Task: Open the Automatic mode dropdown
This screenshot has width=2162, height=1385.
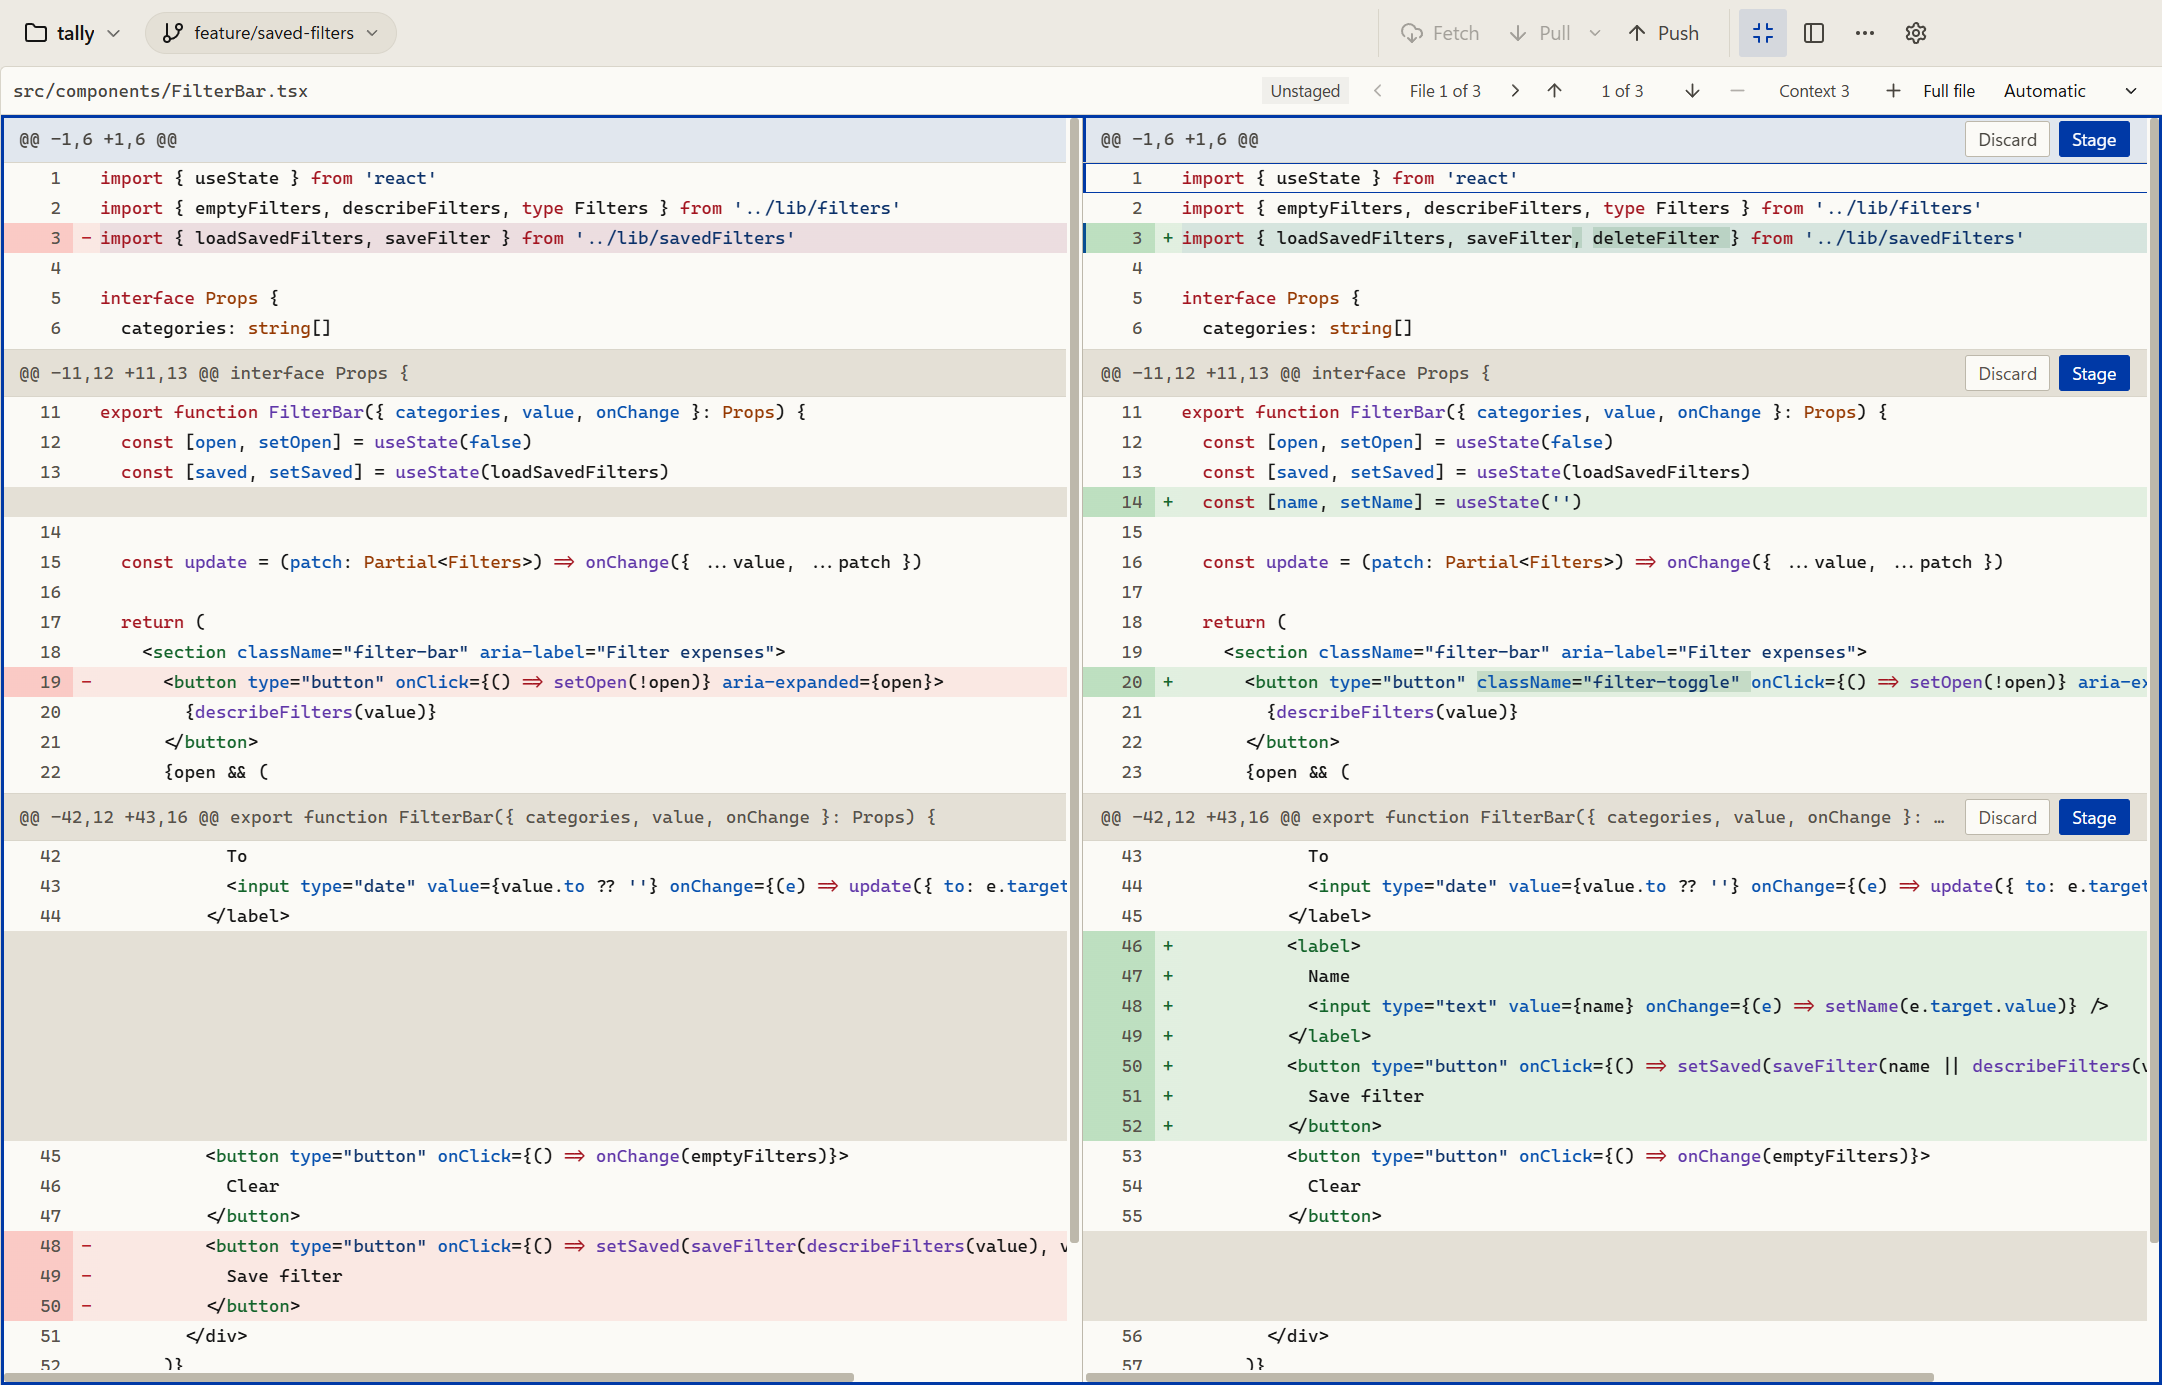Action: tap(2070, 91)
